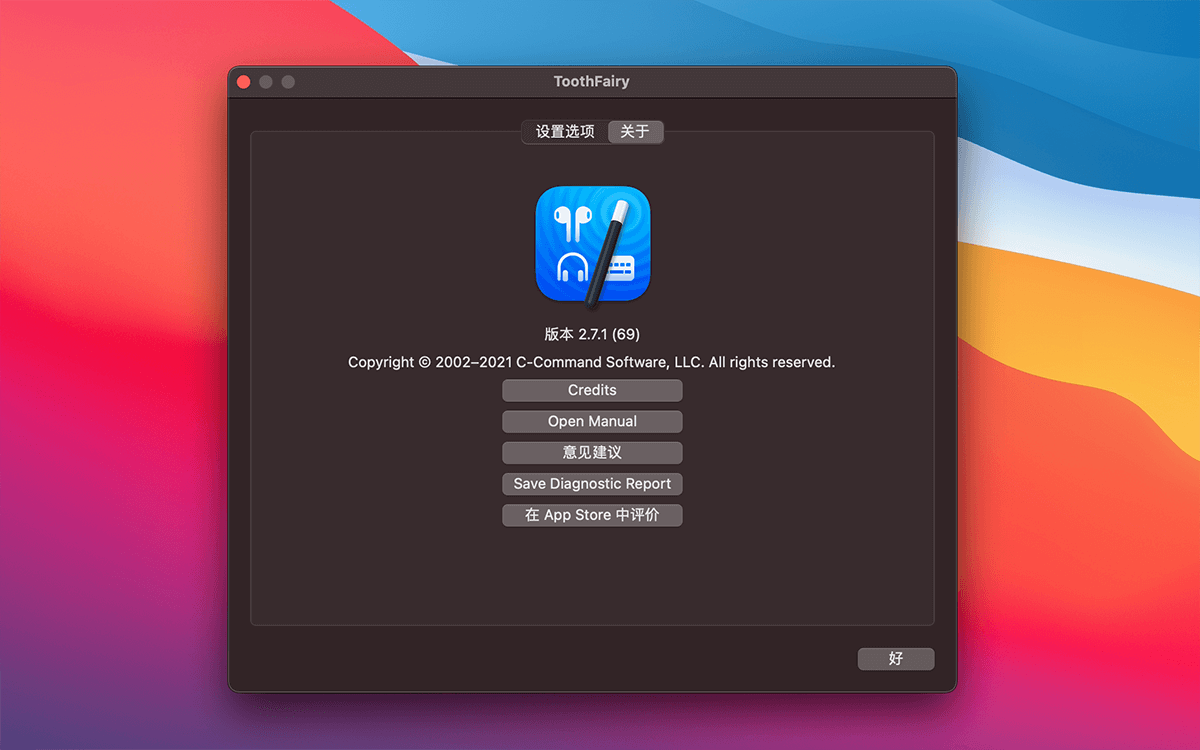Click Save Diagnostic Report
Screen dimensions: 1200x750
click(592, 484)
